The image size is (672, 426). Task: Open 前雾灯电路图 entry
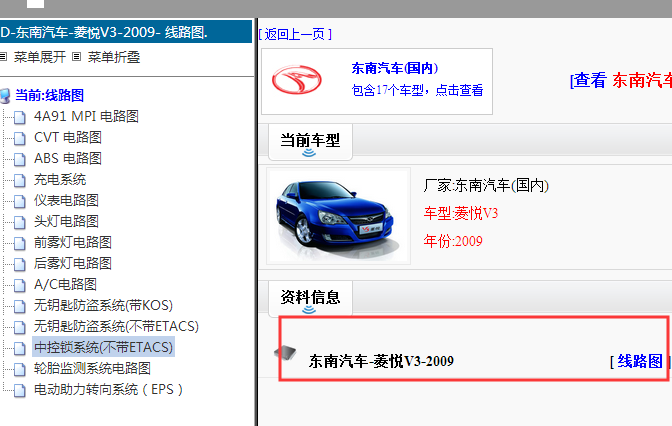[73, 242]
